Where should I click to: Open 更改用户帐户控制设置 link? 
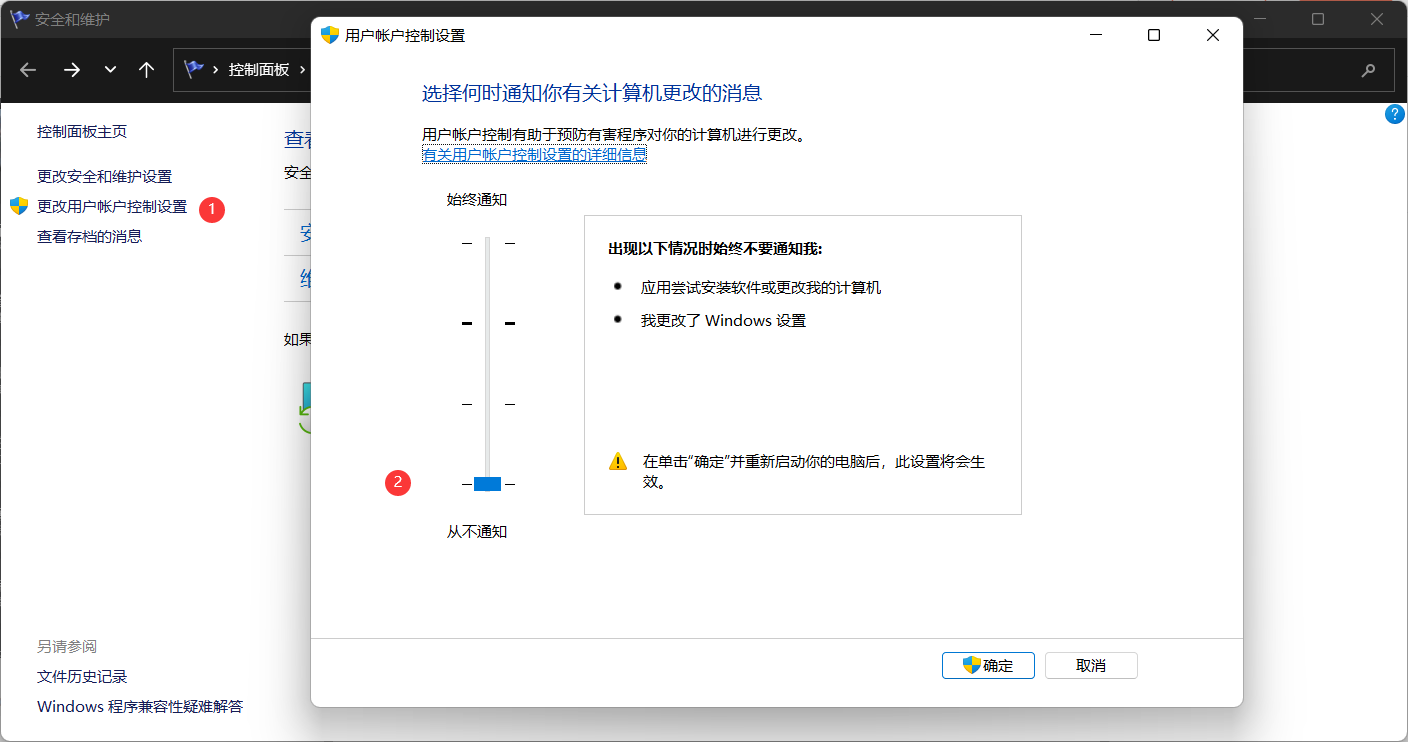pyautogui.click(x=112, y=207)
